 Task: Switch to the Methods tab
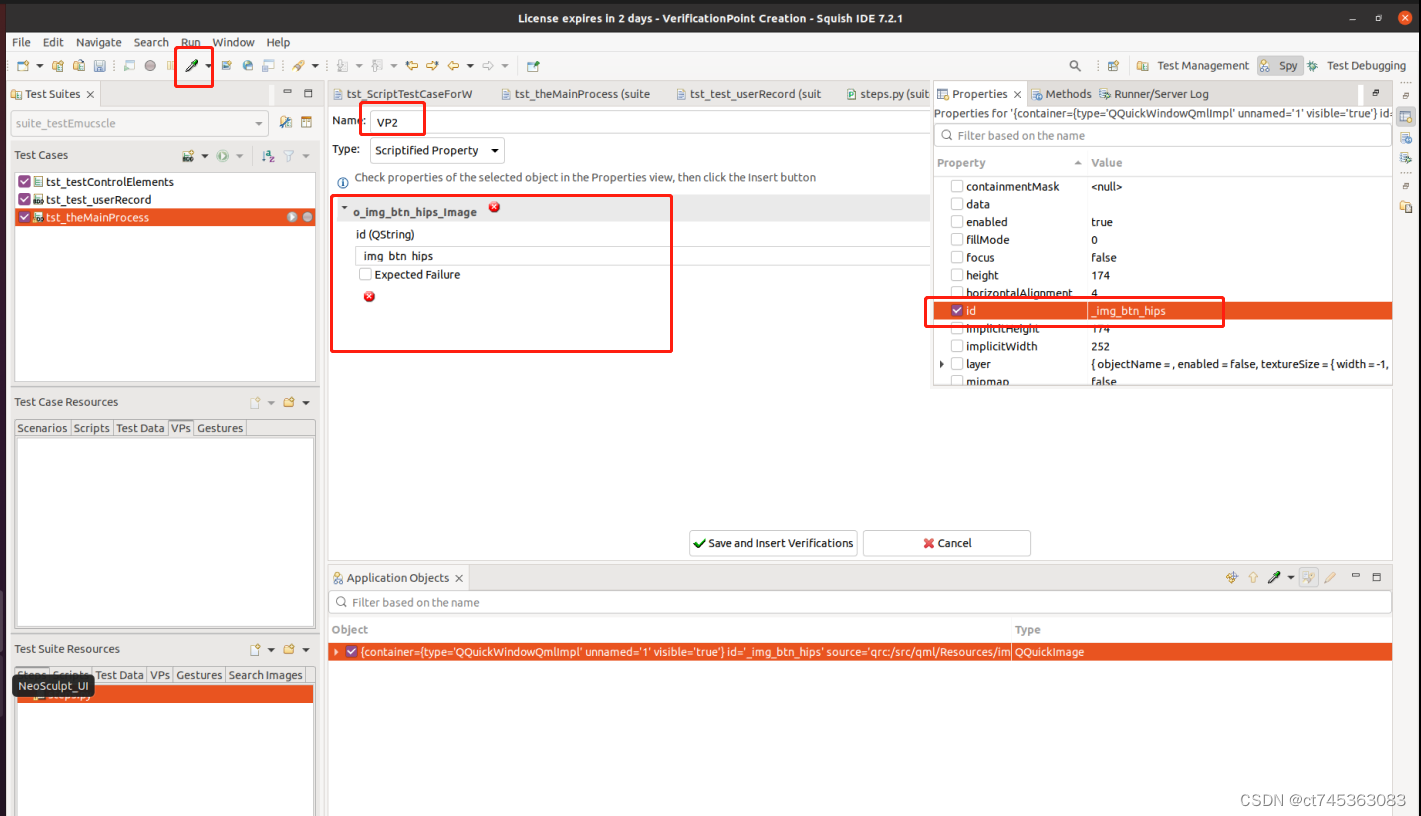coord(1061,94)
